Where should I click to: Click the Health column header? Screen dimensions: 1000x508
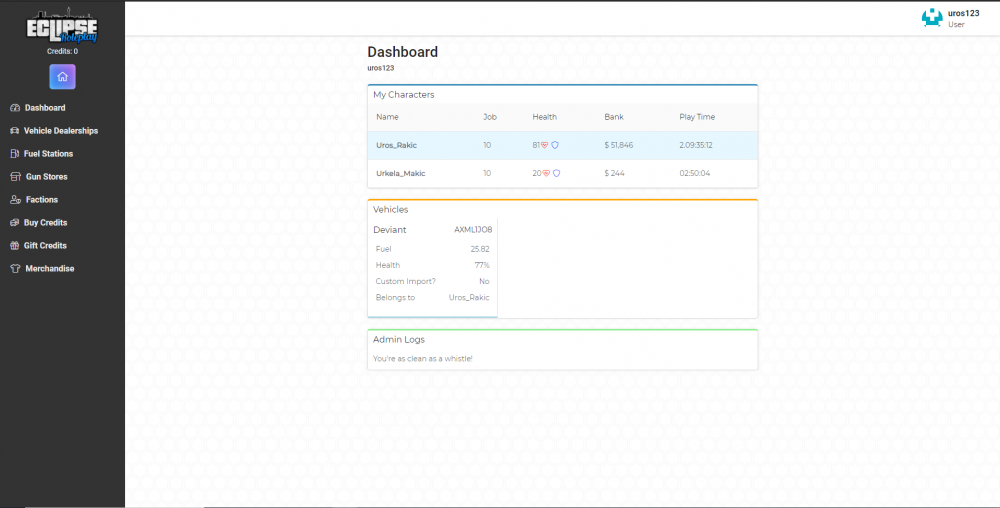point(545,117)
